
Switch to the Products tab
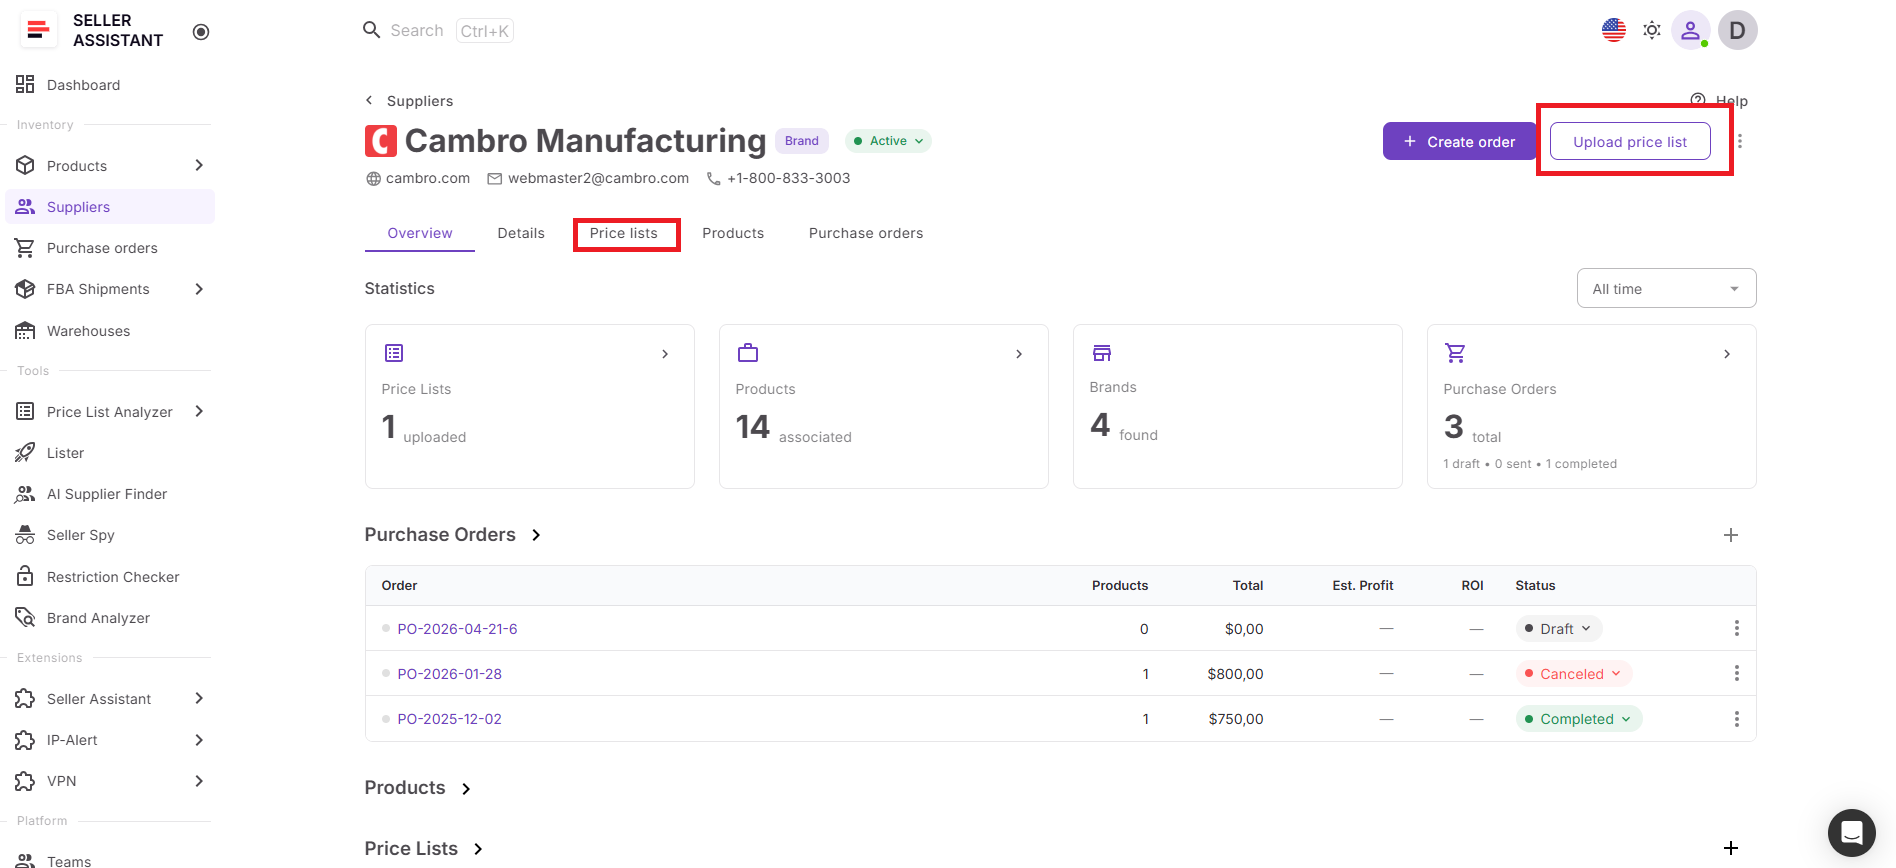(733, 233)
